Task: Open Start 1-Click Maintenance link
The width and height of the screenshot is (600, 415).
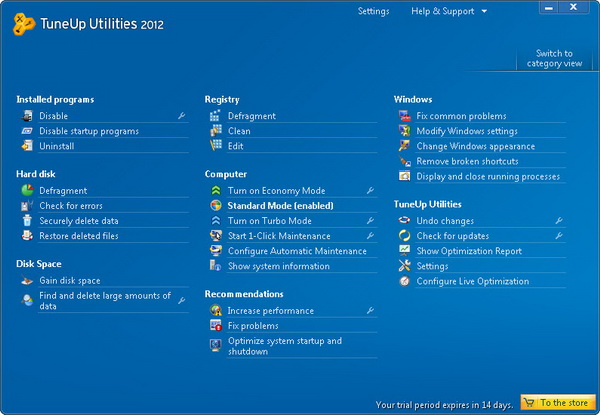Action: tap(279, 236)
